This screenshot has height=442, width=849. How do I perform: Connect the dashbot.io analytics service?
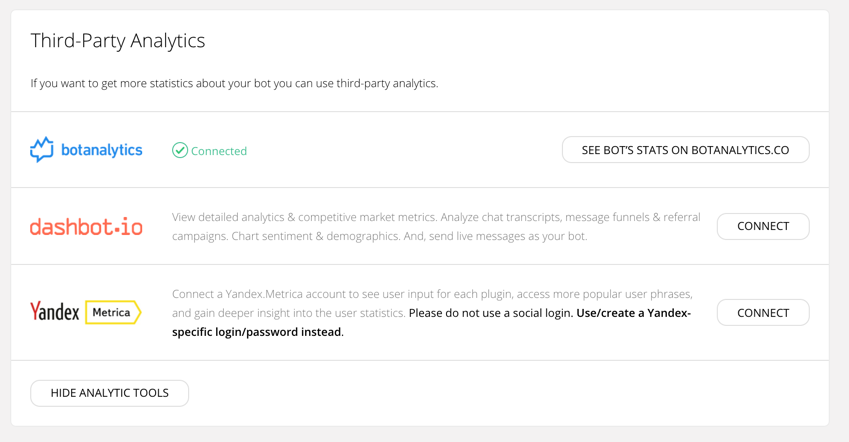[x=763, y=226]
